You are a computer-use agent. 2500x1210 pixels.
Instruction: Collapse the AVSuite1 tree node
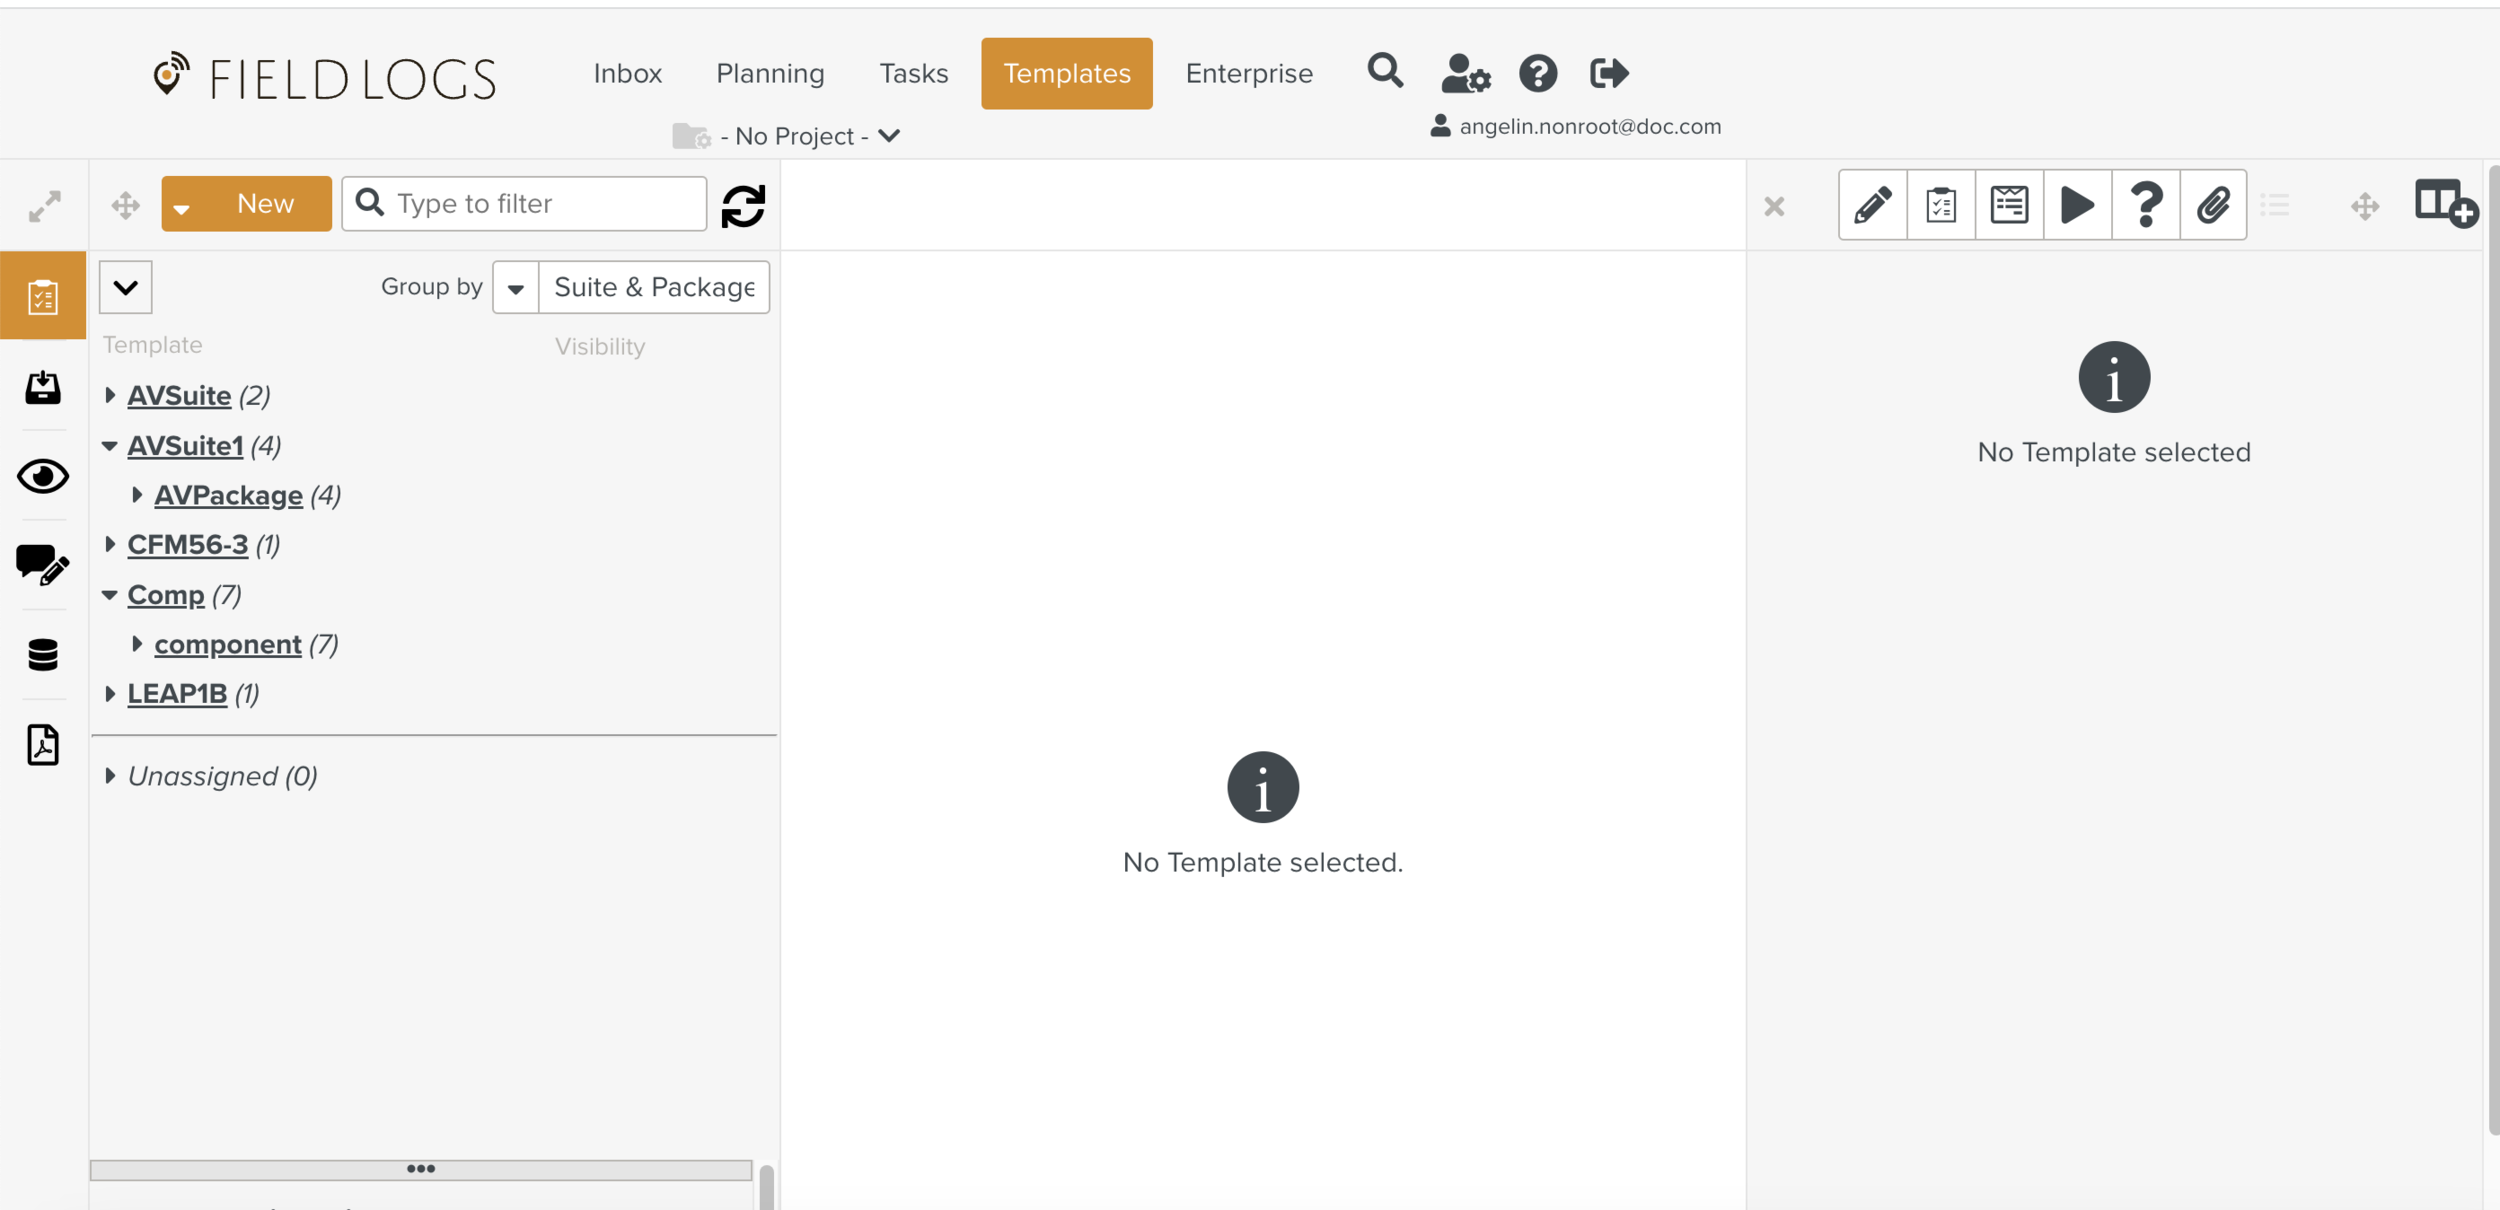[x=110, y=446]
